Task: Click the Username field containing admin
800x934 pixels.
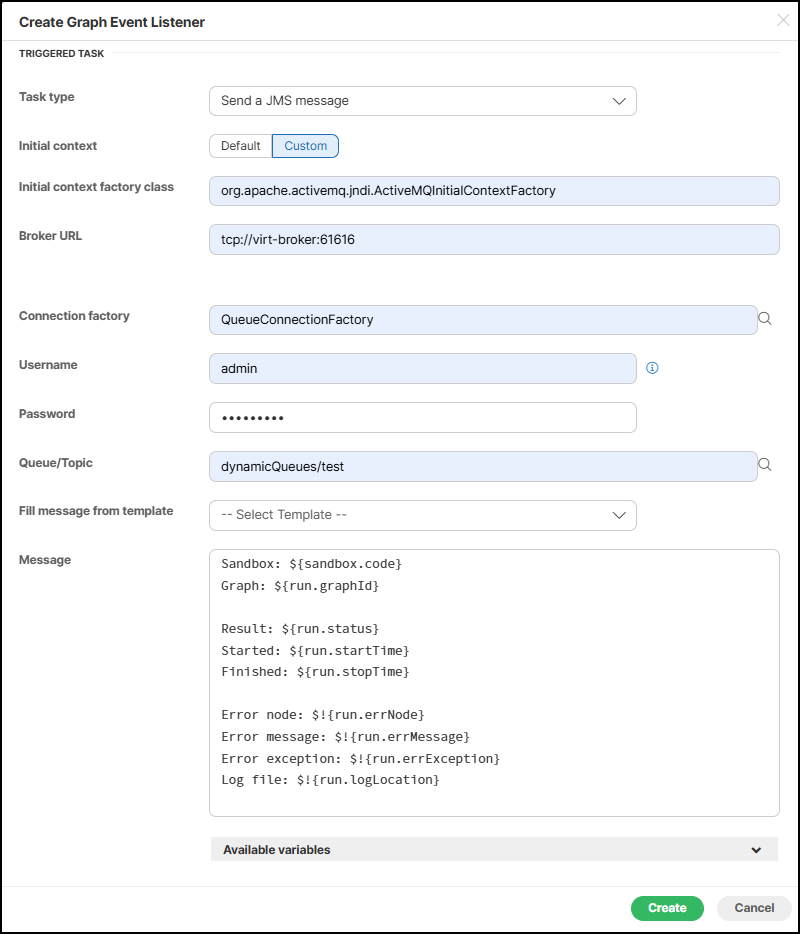Action: 422,368
